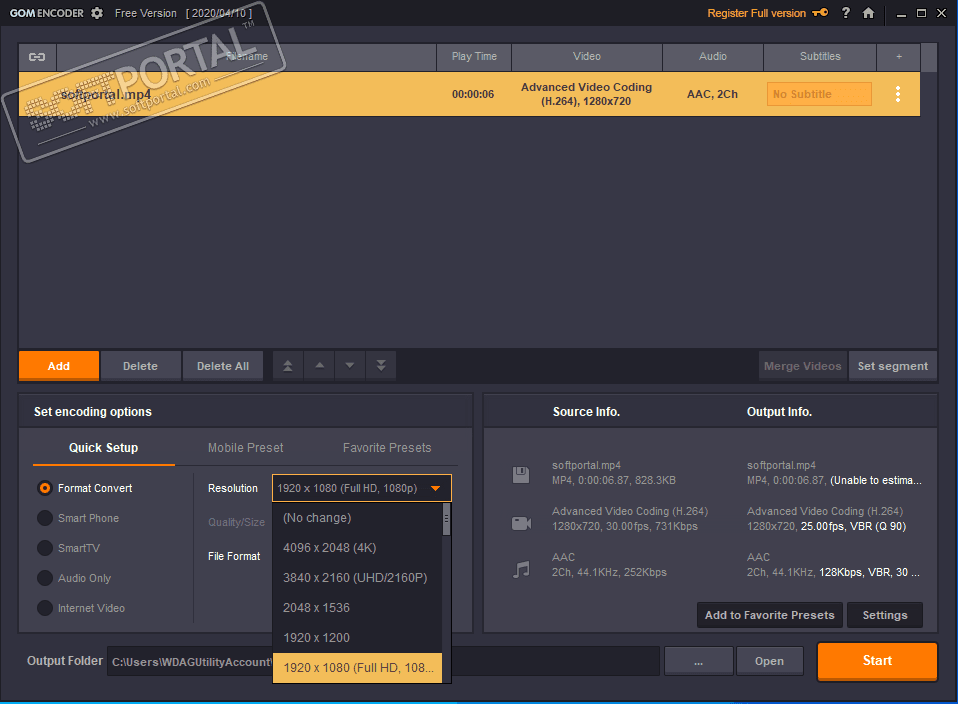Click the key icon beside Register Full version
Image resolution: width=958 pixels, height=704 pixels.
(x=821, y=13)
